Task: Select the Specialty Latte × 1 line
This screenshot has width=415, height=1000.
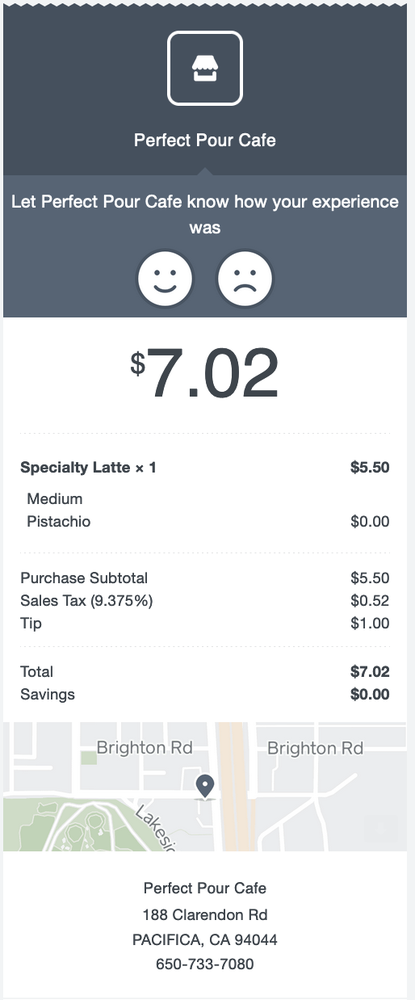Action: point(205,467)
